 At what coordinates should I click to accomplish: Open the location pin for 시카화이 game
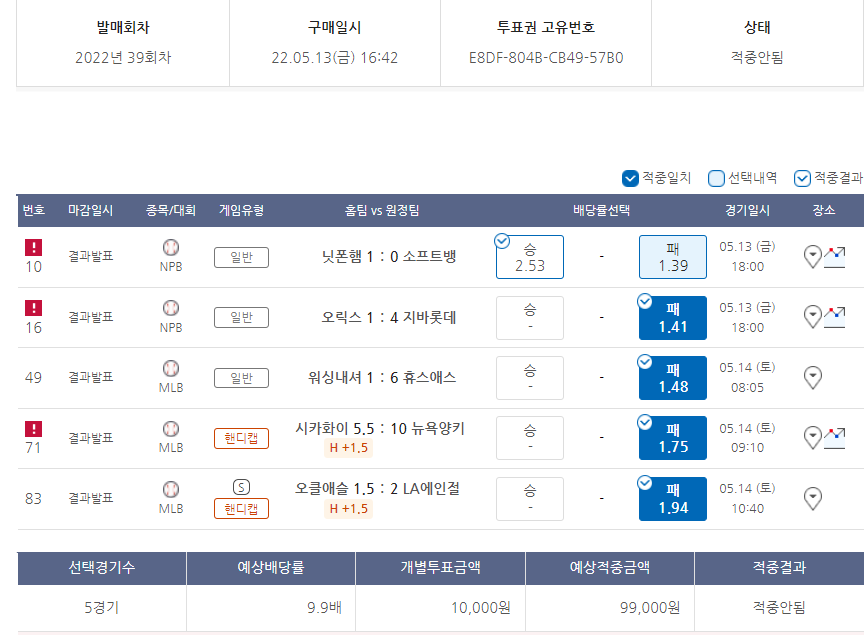click(813, 437)
